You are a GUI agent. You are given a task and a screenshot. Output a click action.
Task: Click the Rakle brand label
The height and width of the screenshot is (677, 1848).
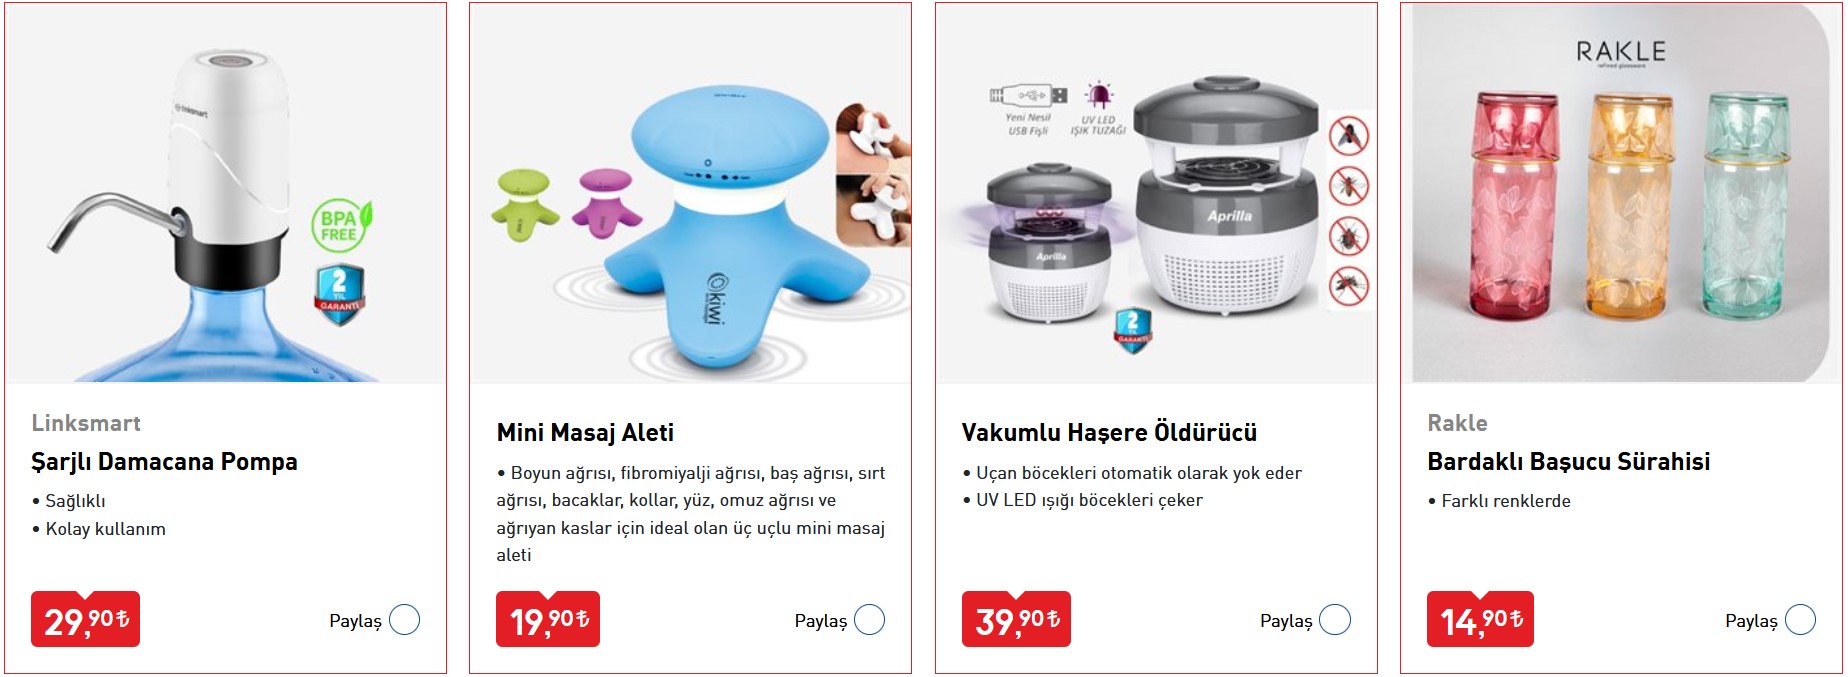(1457, 423)
